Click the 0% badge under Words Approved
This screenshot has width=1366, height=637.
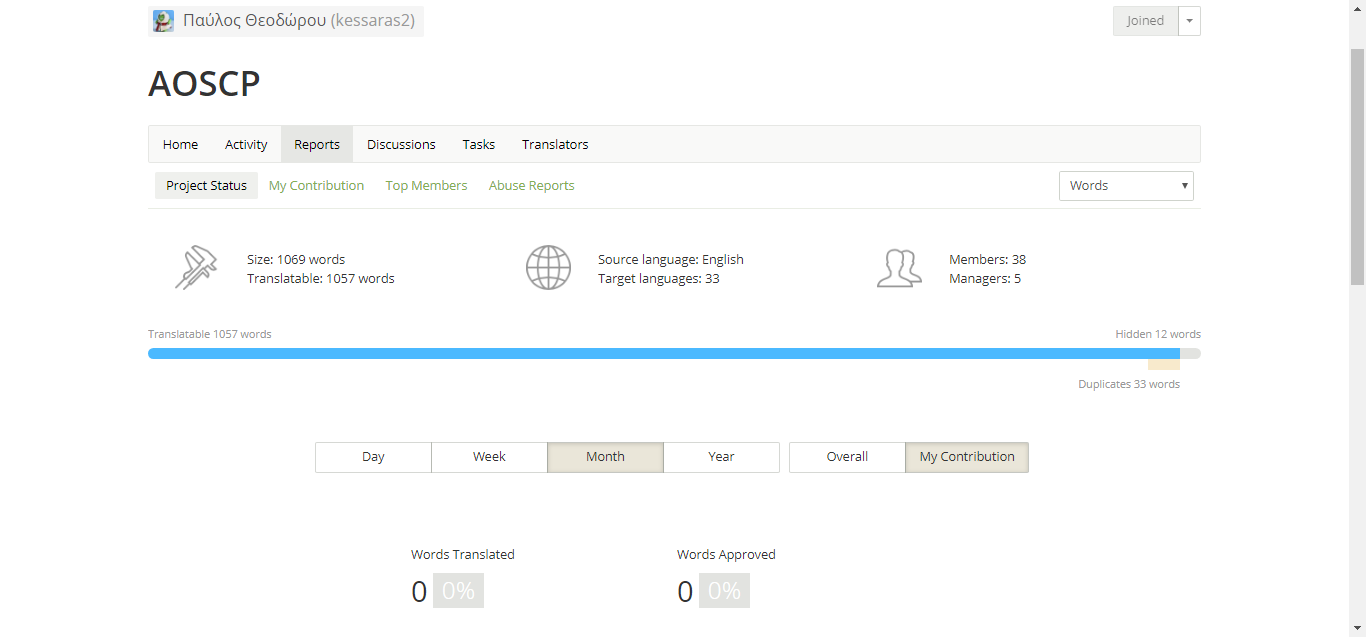724,591
